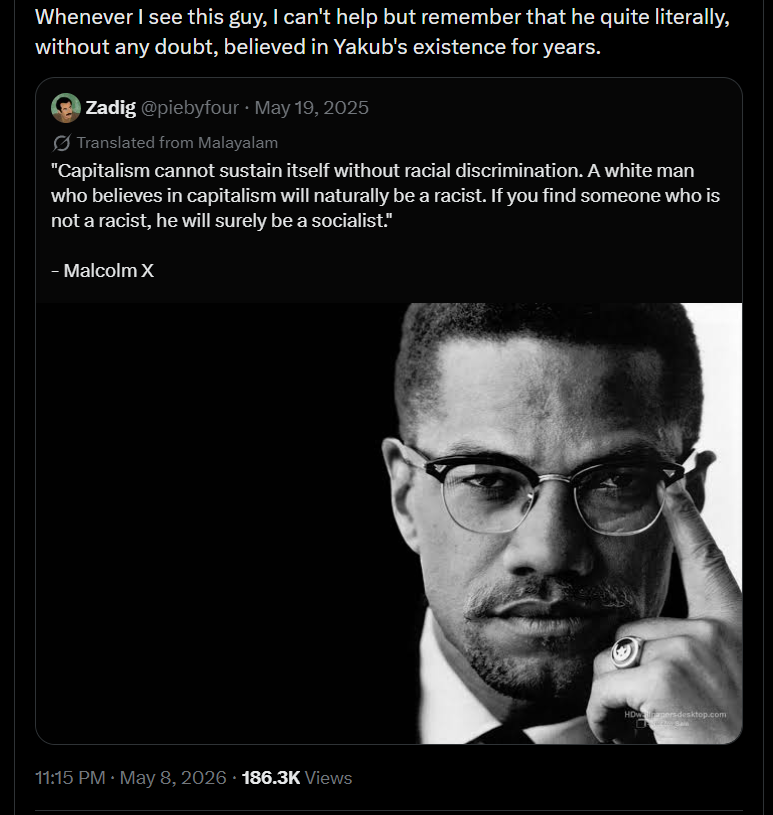Click the May 19, 2025 post date
The image size is (773, 815).
pos(311,108)
